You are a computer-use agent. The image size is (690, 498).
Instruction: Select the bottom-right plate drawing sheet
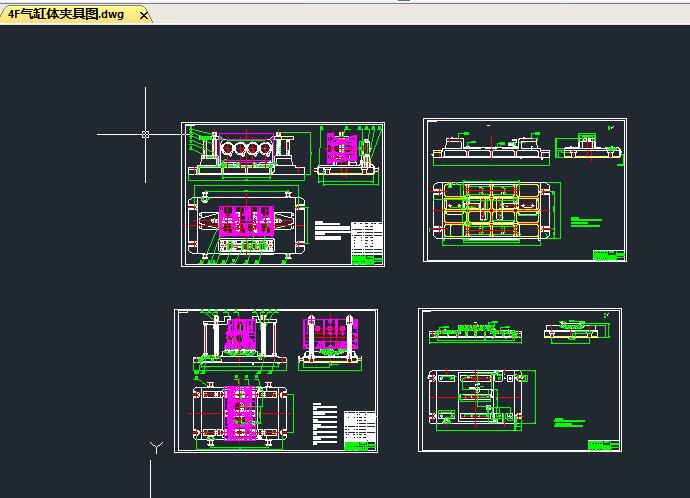point(520,380)
